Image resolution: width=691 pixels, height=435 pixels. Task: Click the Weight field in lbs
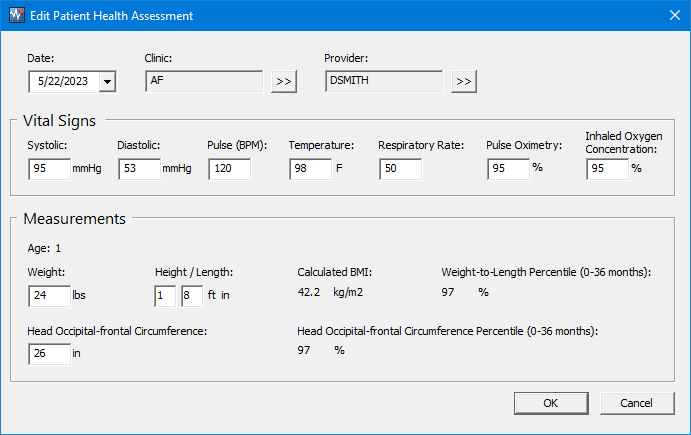pyautogui.click(x=49, y=296)
